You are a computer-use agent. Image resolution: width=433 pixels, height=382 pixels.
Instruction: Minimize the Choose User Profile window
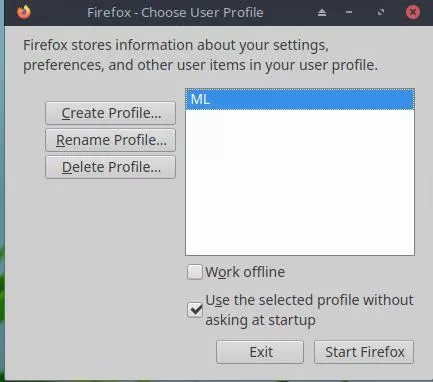point(349,12)
